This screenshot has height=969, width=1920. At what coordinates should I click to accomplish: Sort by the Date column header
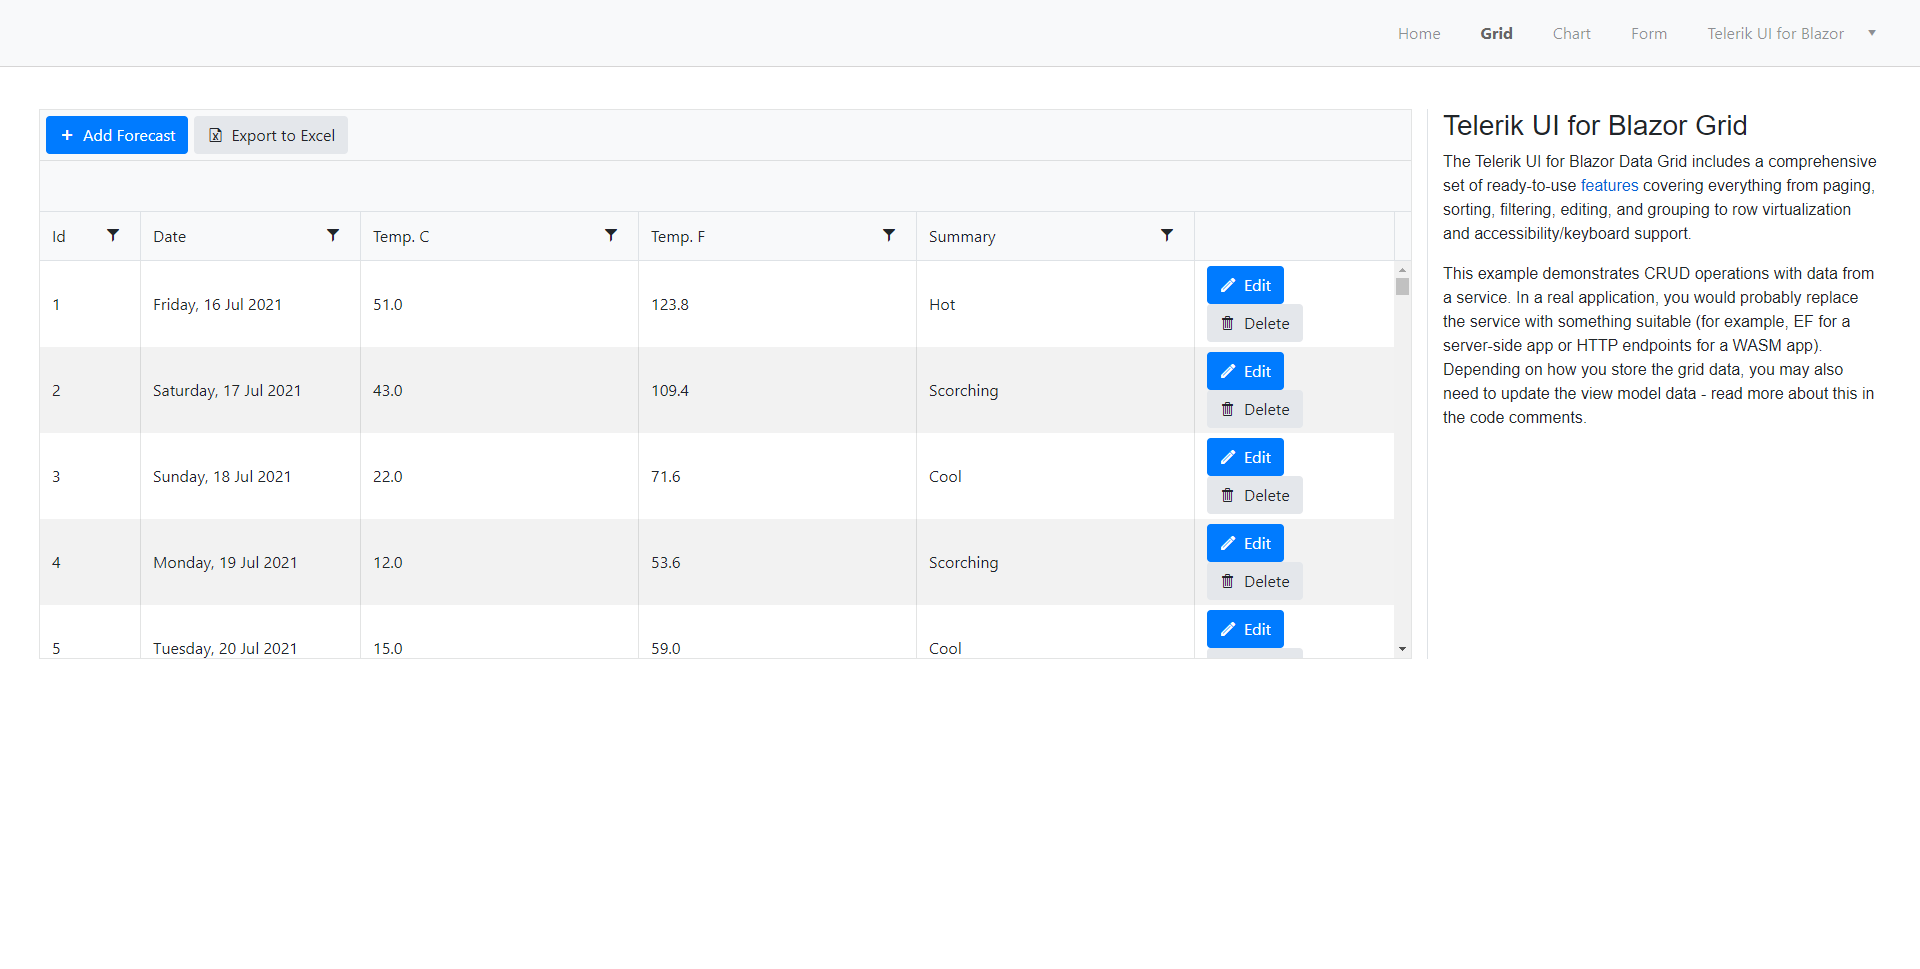pyautogui.click(x=169, y=237)
